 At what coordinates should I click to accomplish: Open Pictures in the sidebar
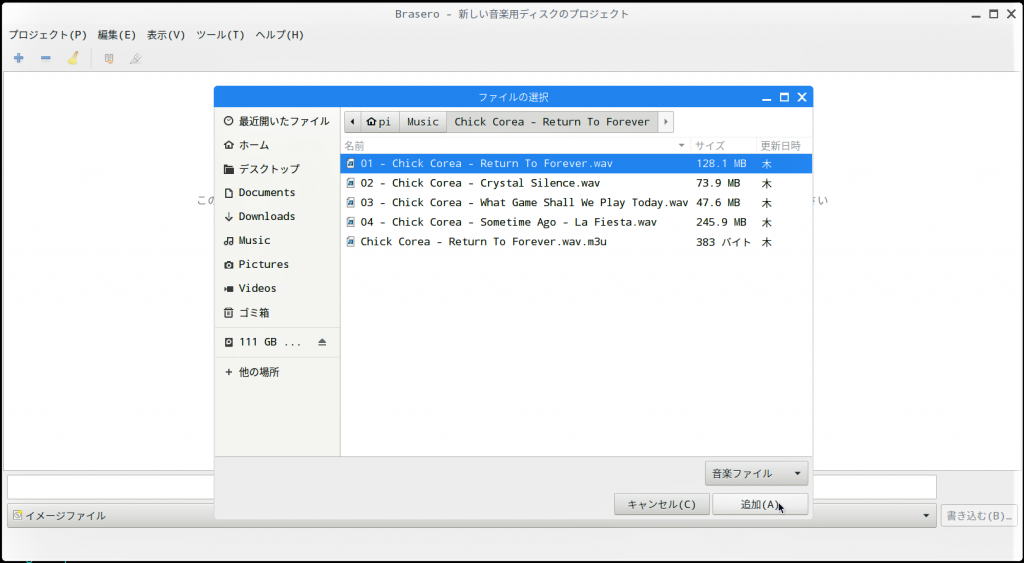tap(277, 265)
